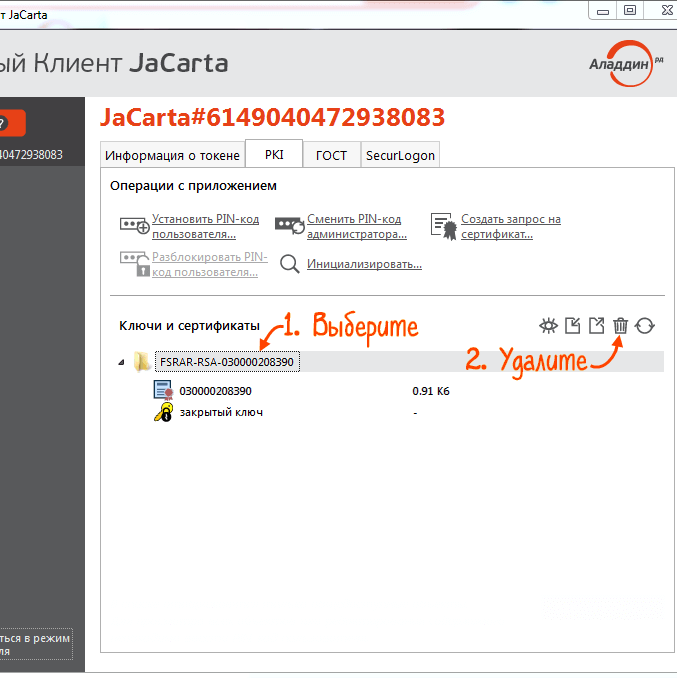Click the Initialize magnifier icon
This screenshot has width=677, height=678.
coord(290,264)
